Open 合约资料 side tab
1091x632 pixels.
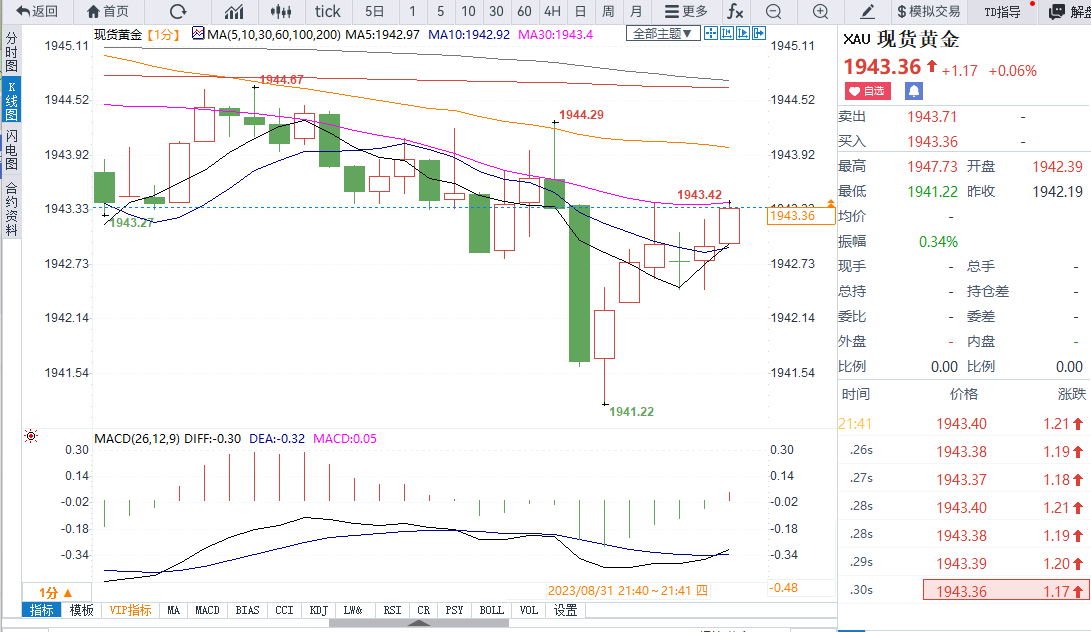tap(11, 208)
